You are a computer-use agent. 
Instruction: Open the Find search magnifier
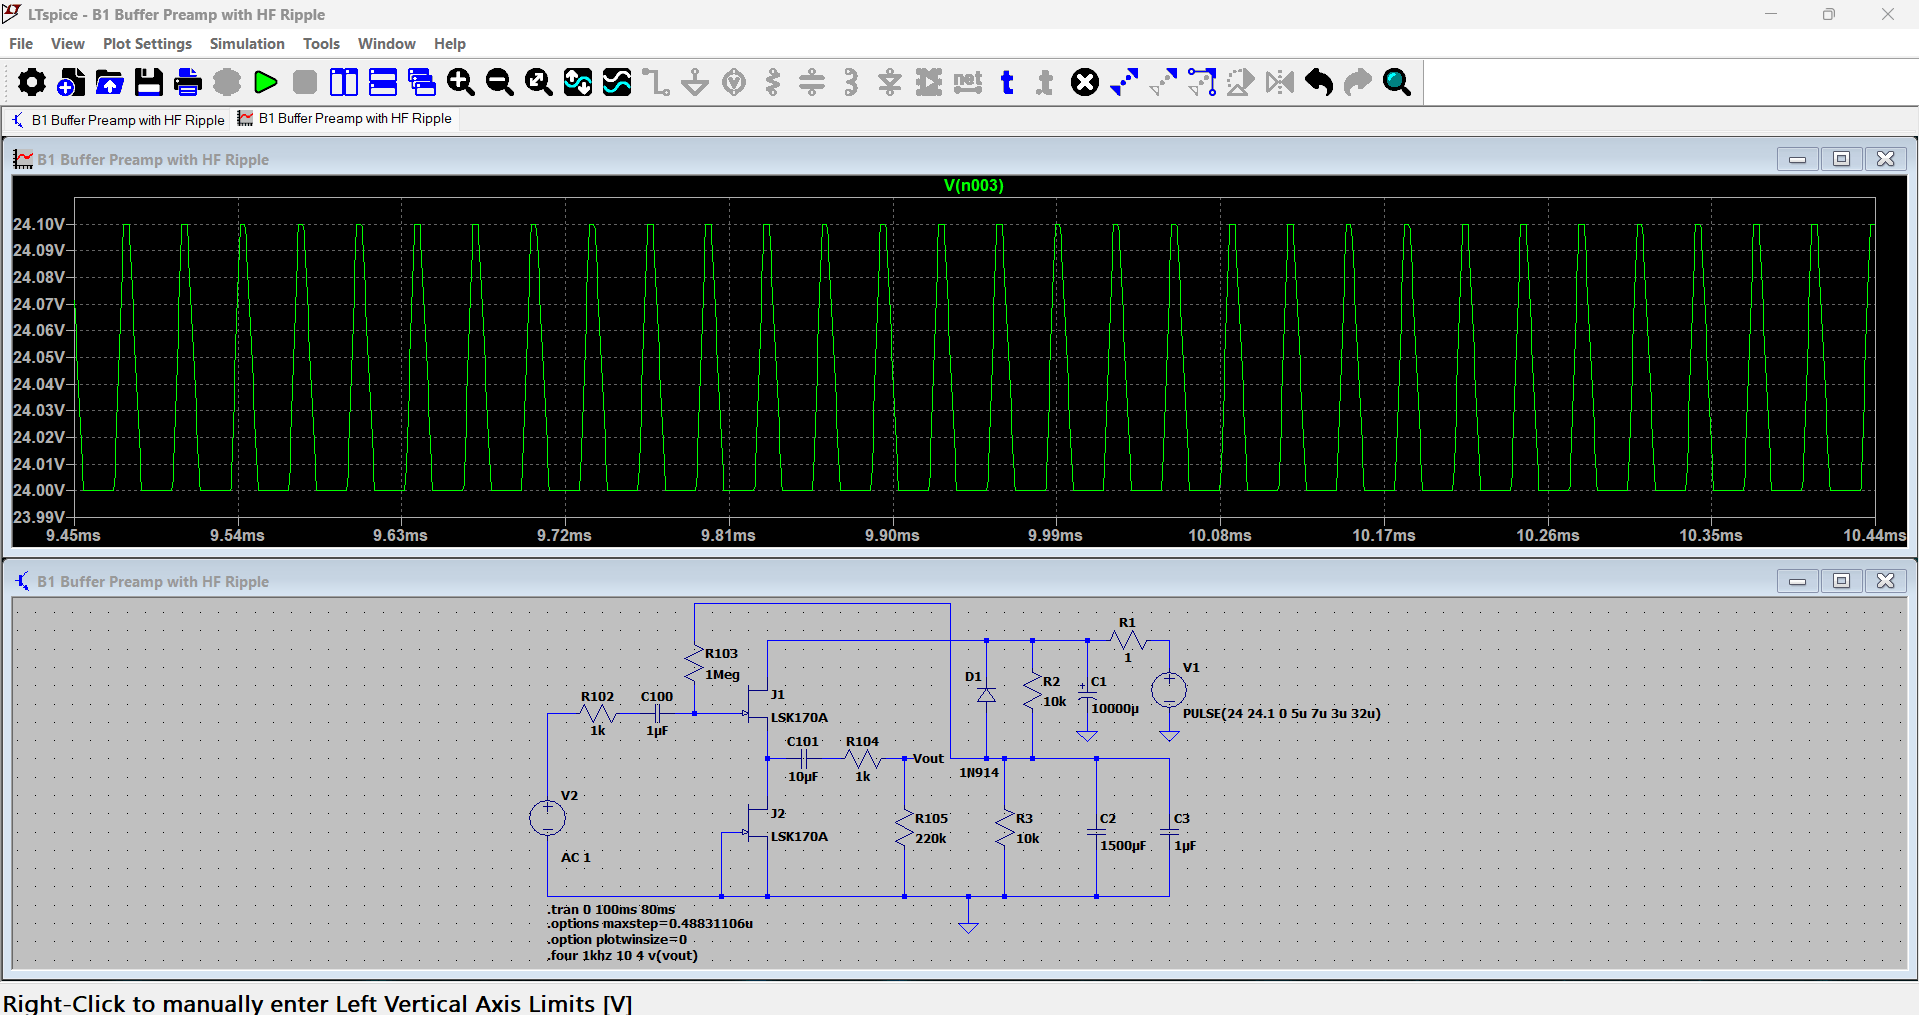click(1397, 82)
